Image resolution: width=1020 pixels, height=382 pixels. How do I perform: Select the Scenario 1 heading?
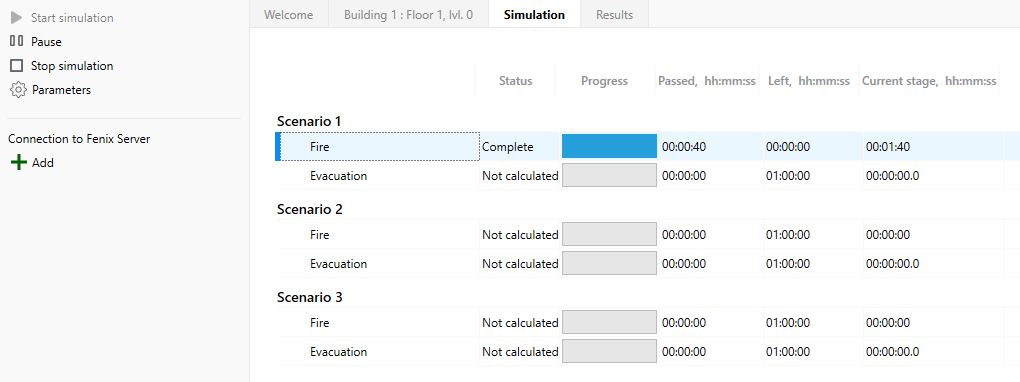tap(309, 121)
